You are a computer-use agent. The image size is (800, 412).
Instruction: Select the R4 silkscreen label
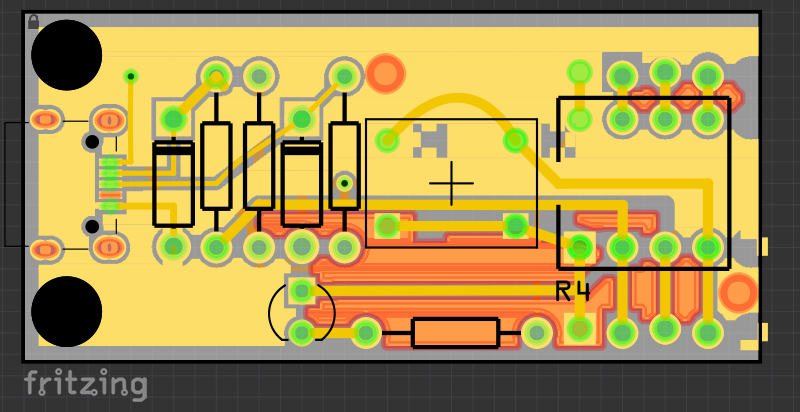[573, 292]
